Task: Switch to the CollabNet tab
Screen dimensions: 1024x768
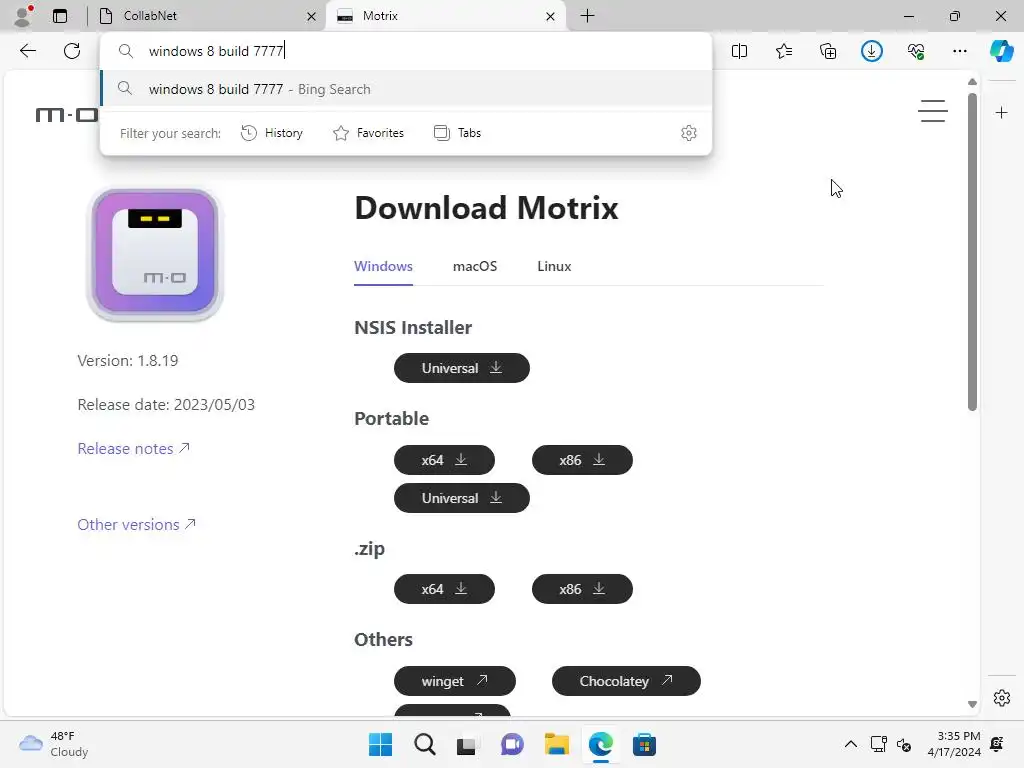Action: (205, 16)
